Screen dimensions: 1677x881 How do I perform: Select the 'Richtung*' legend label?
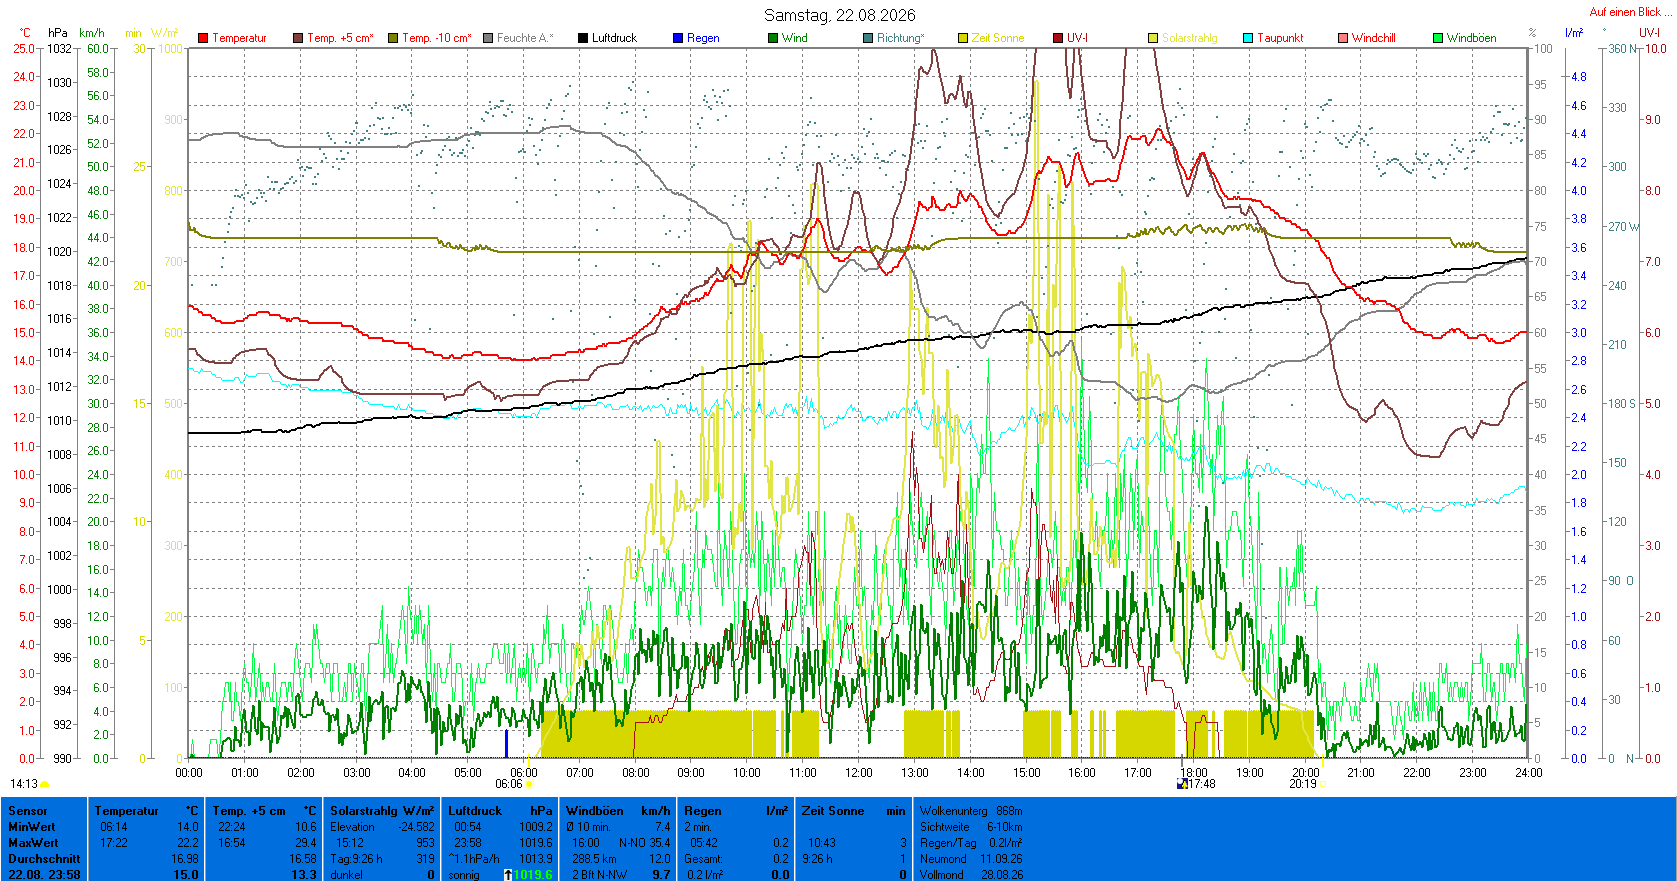(901, 38)
